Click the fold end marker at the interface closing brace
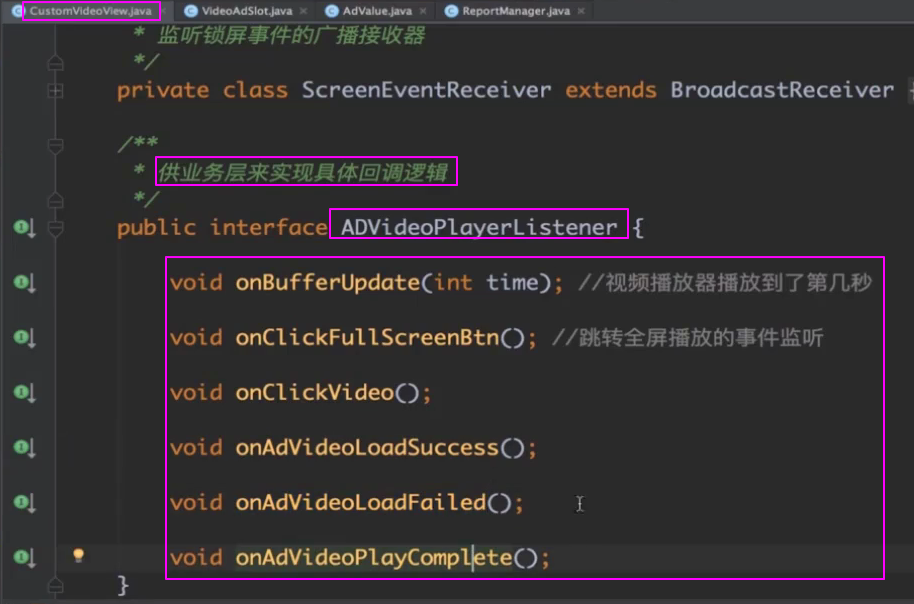This screenshot has width=914, height=604. point(55,585)
